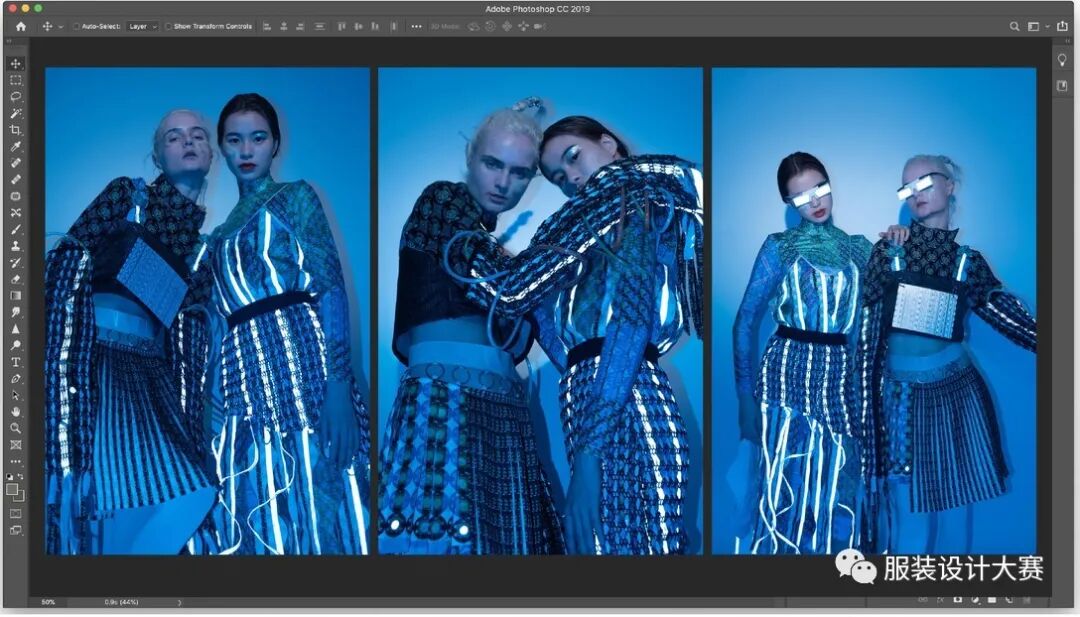Viewport: 1080px width, 617px height.
Task: Select the Clone Stamp tool
Action: (15, 246)
